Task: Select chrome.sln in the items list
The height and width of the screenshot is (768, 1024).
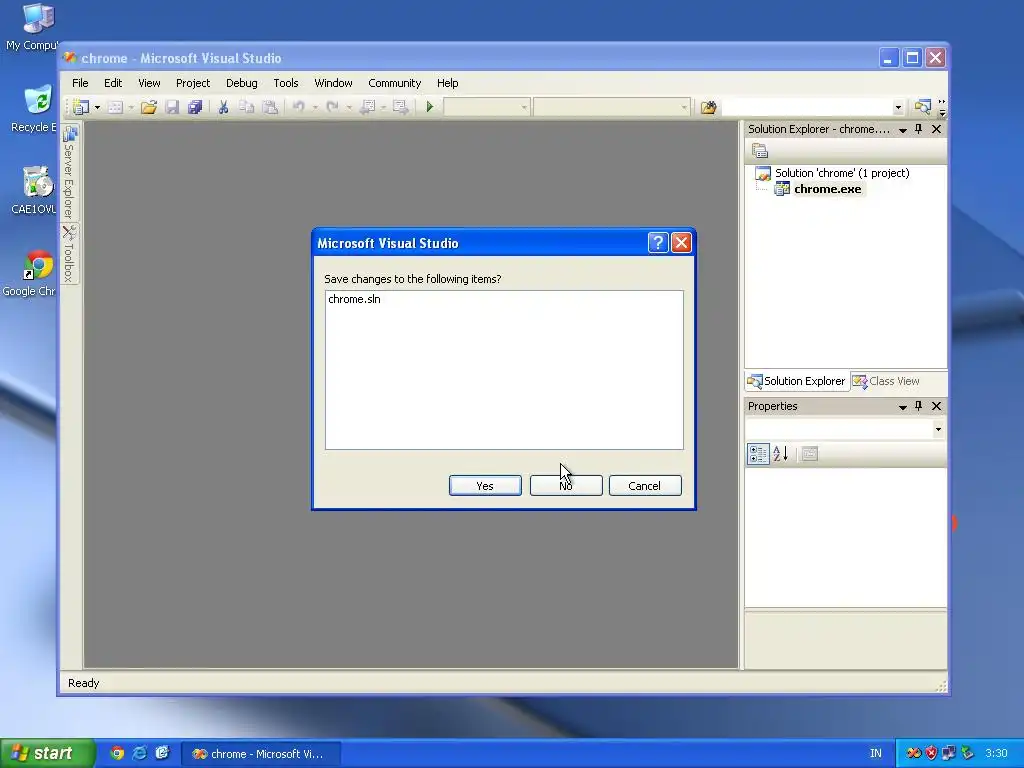Action: click(x=354, y=299)
